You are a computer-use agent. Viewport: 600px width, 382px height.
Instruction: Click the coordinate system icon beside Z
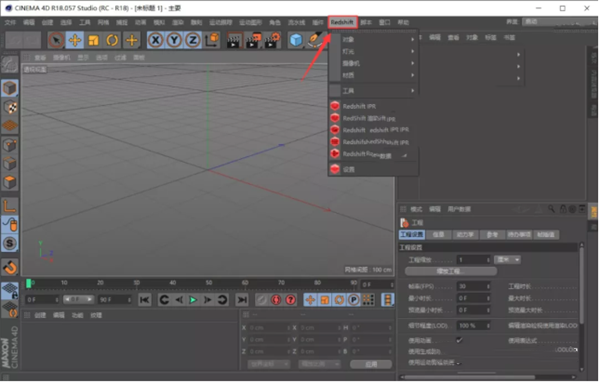212,40
